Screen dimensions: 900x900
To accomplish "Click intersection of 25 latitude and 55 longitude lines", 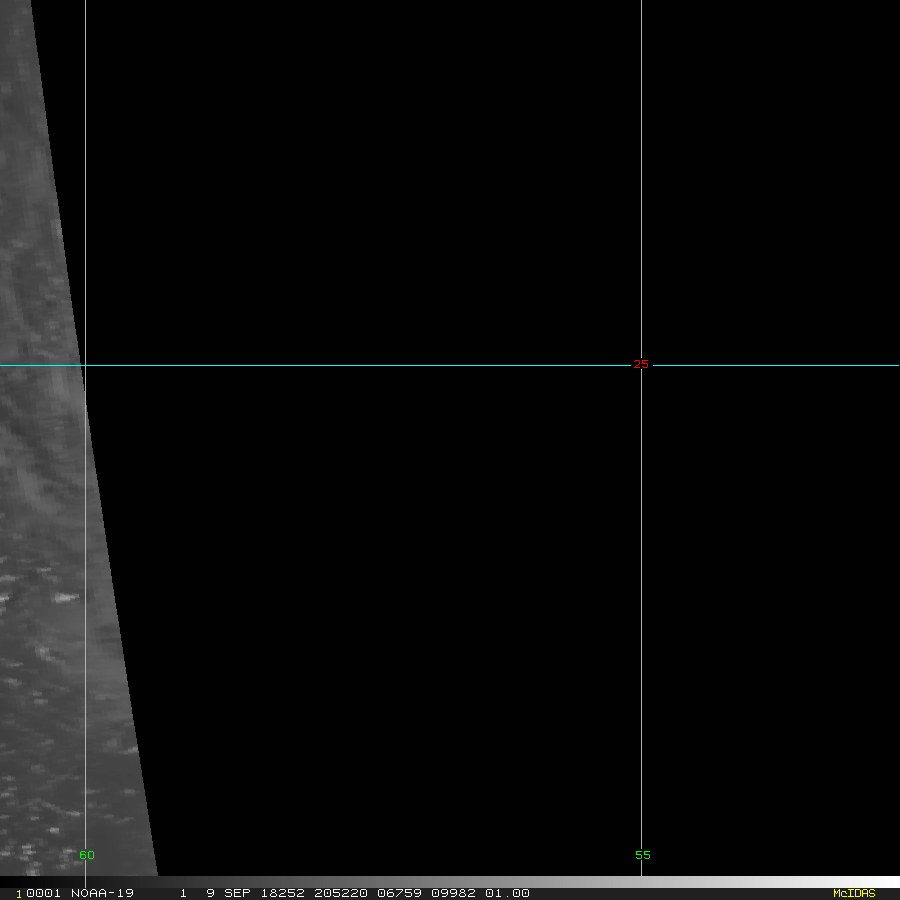I will click(641, 365).
